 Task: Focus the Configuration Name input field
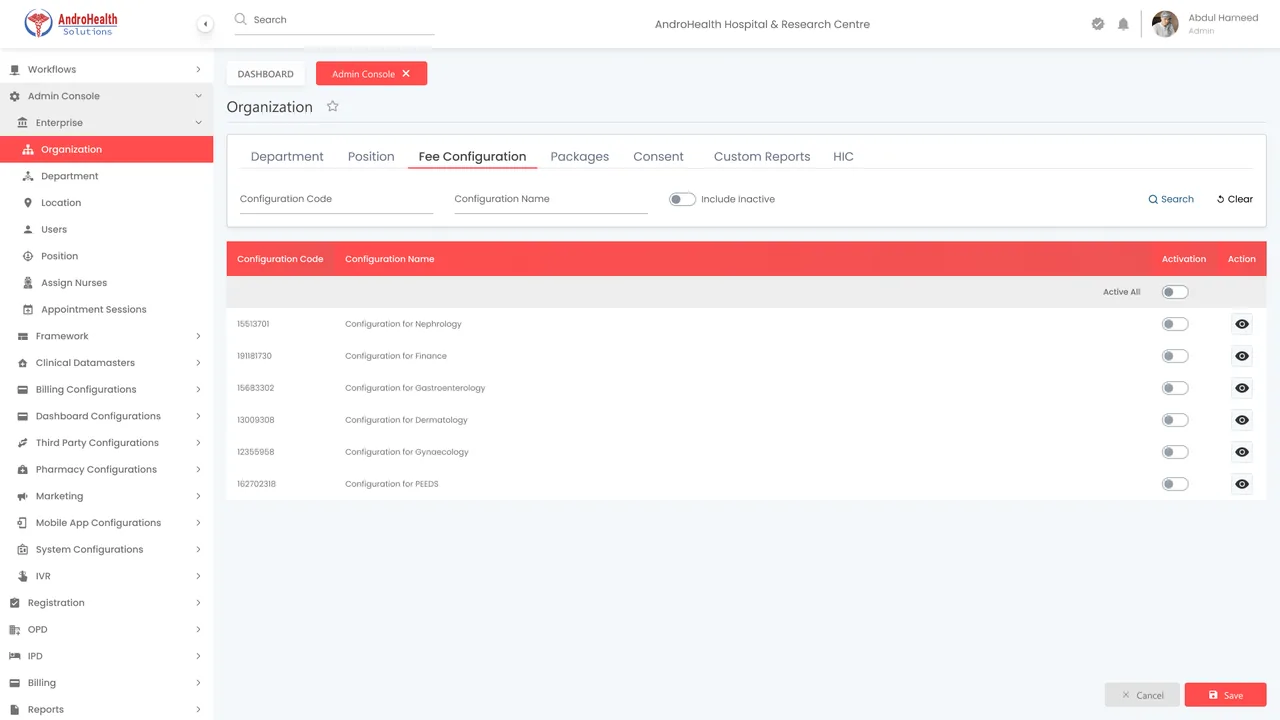coord(551,199)
